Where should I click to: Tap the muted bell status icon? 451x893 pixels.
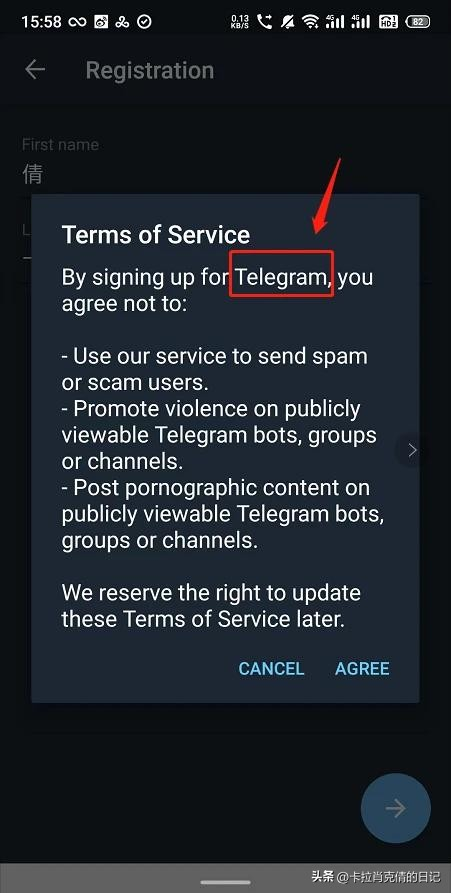click(288, 22)
